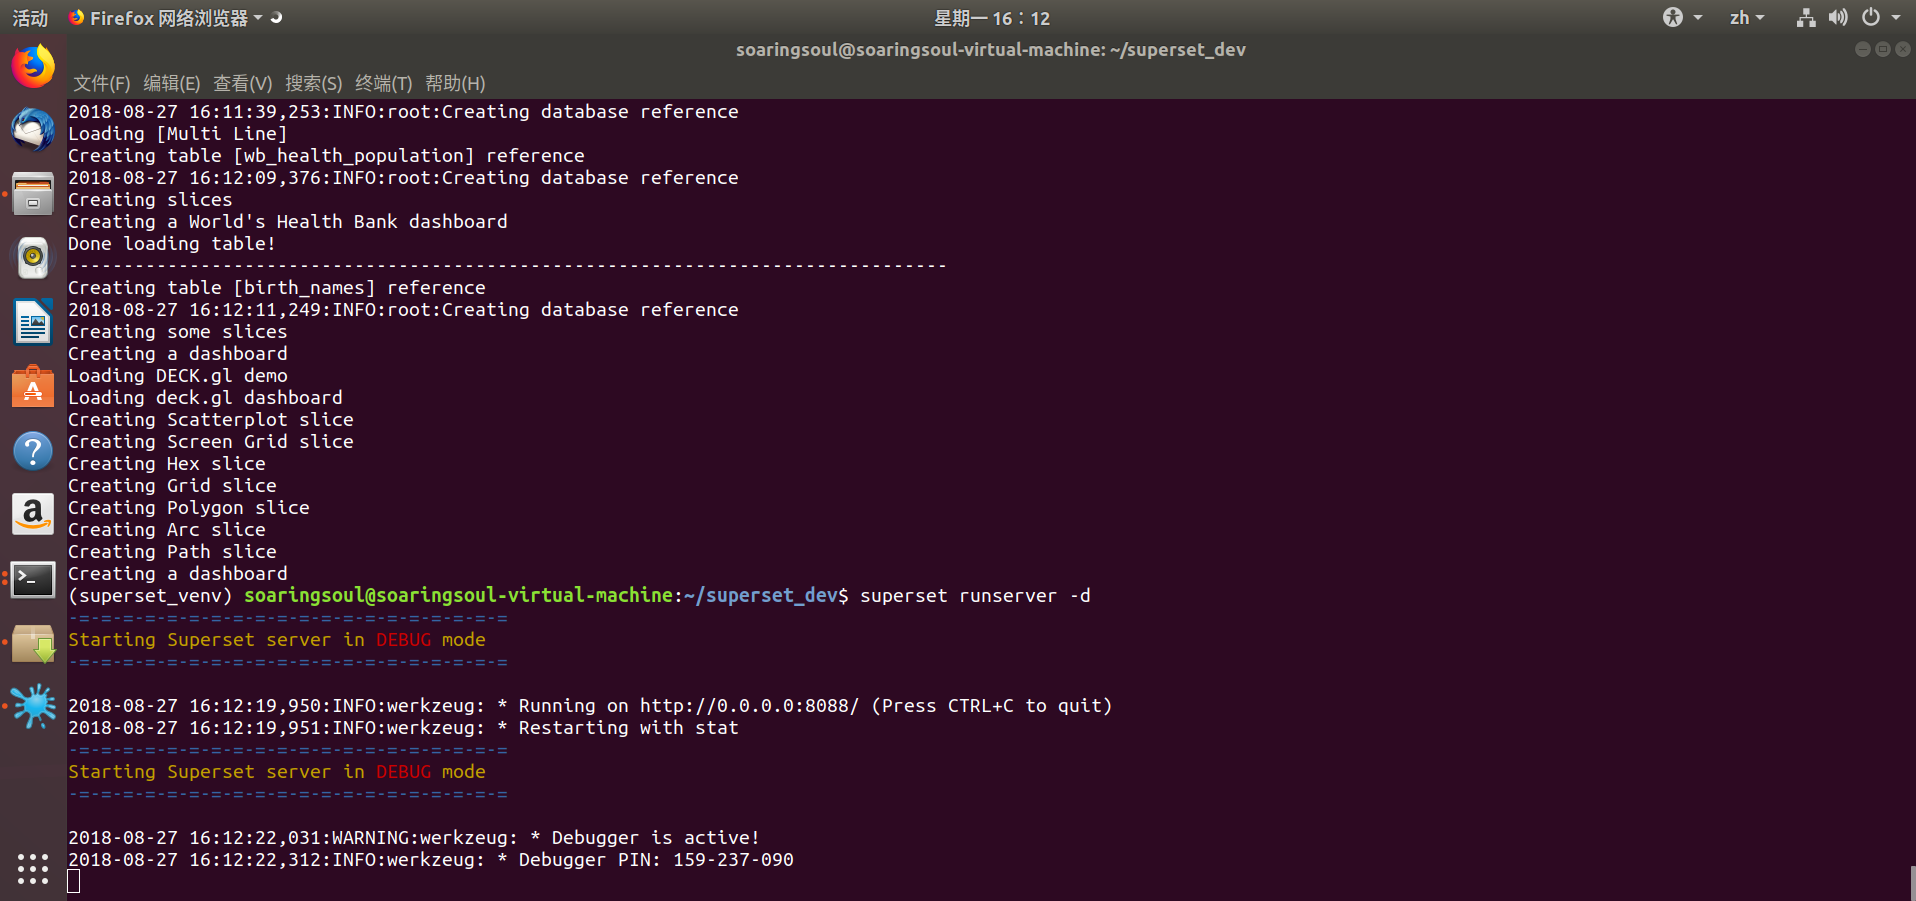Click the 'Creating Hex slice' line
This screenshot has width=1916, height=901.
tap(166, 464)
